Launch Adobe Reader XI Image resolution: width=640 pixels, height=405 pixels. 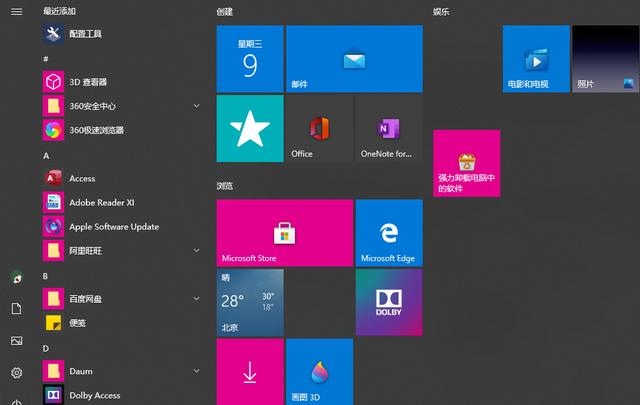coord(122,202)
